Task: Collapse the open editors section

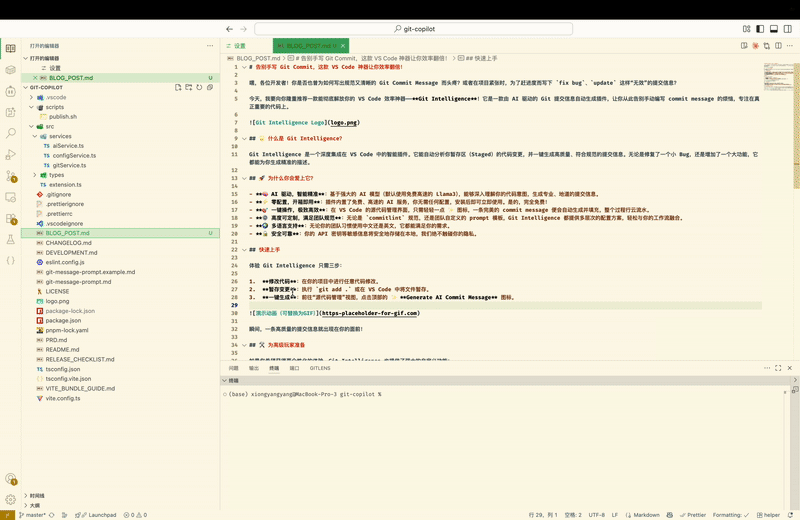Action: point(26,58)
